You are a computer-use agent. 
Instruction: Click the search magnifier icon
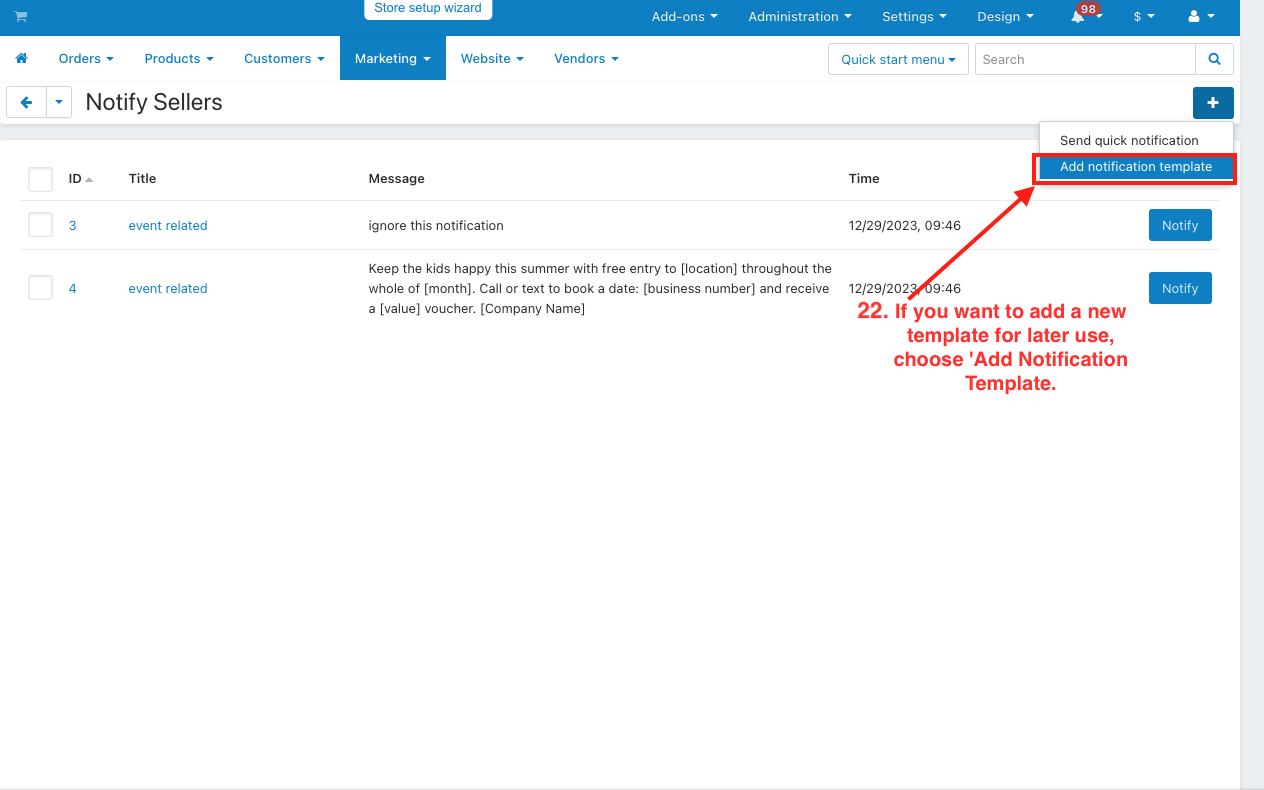[1214, 59]
